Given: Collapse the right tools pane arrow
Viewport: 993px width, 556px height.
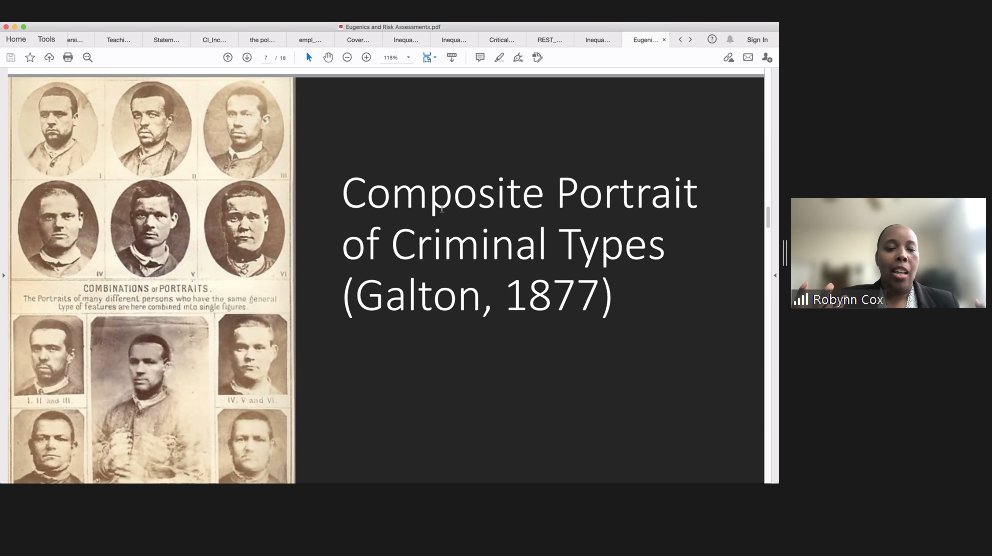Looking at the screenshot, I should pos(775,275).
